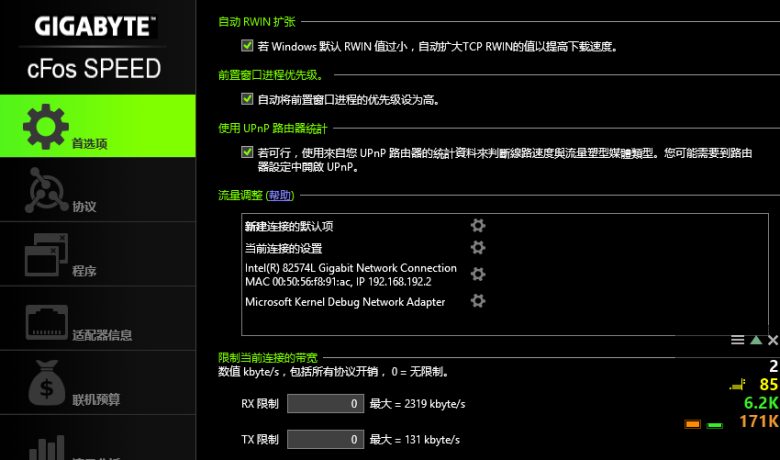780x460 pixels.
Task: Click the 171K orange rate value
Action: click(759, 421)
